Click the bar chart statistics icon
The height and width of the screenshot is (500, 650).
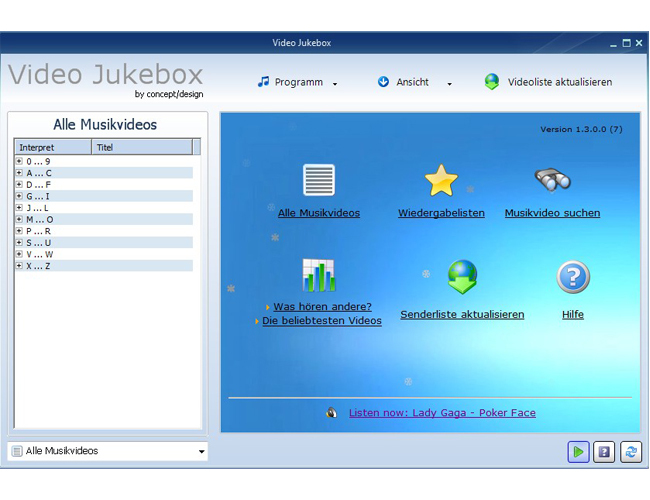pos(318,275)
